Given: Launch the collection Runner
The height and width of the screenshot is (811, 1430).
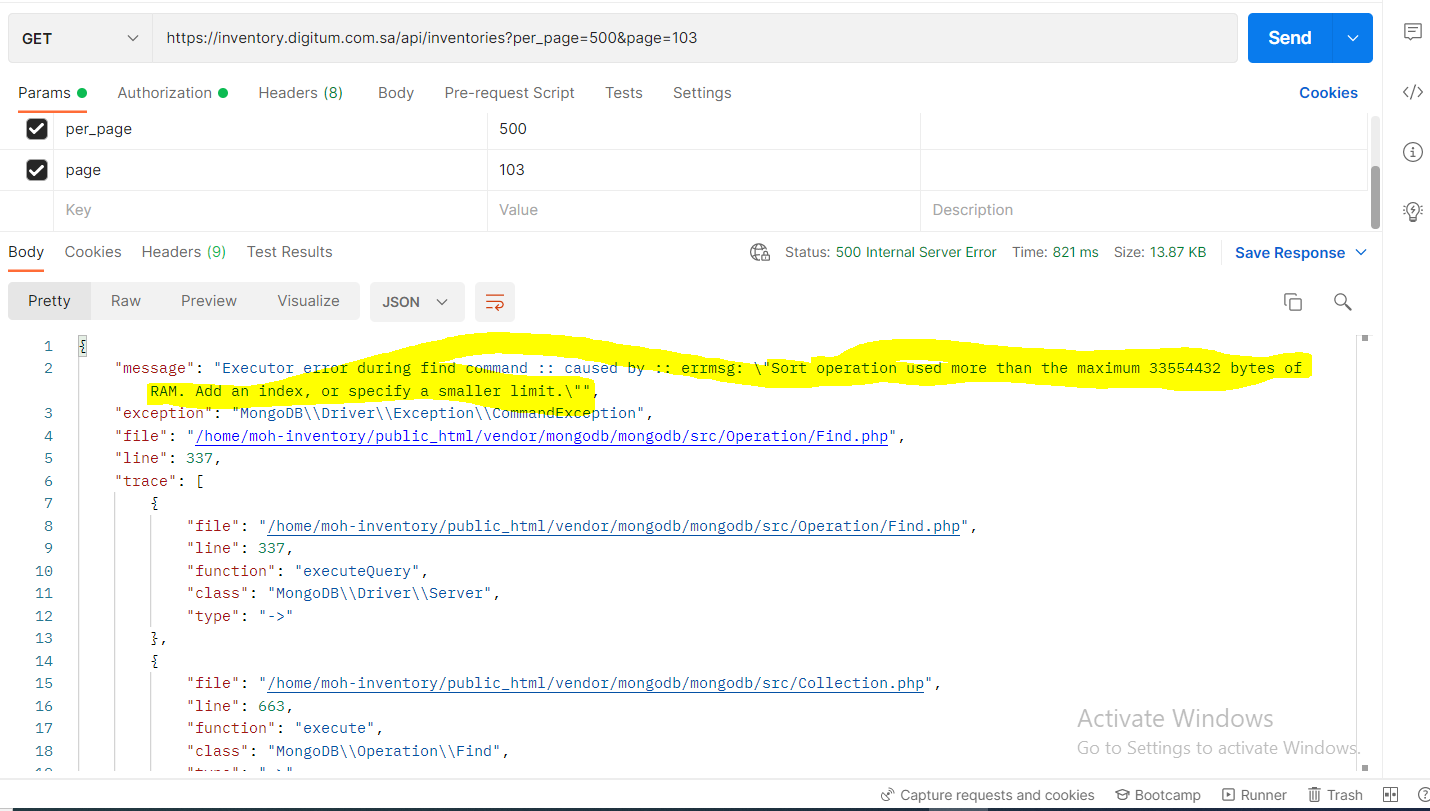Looking at the screenshot, I should [x=1254, y=794].
